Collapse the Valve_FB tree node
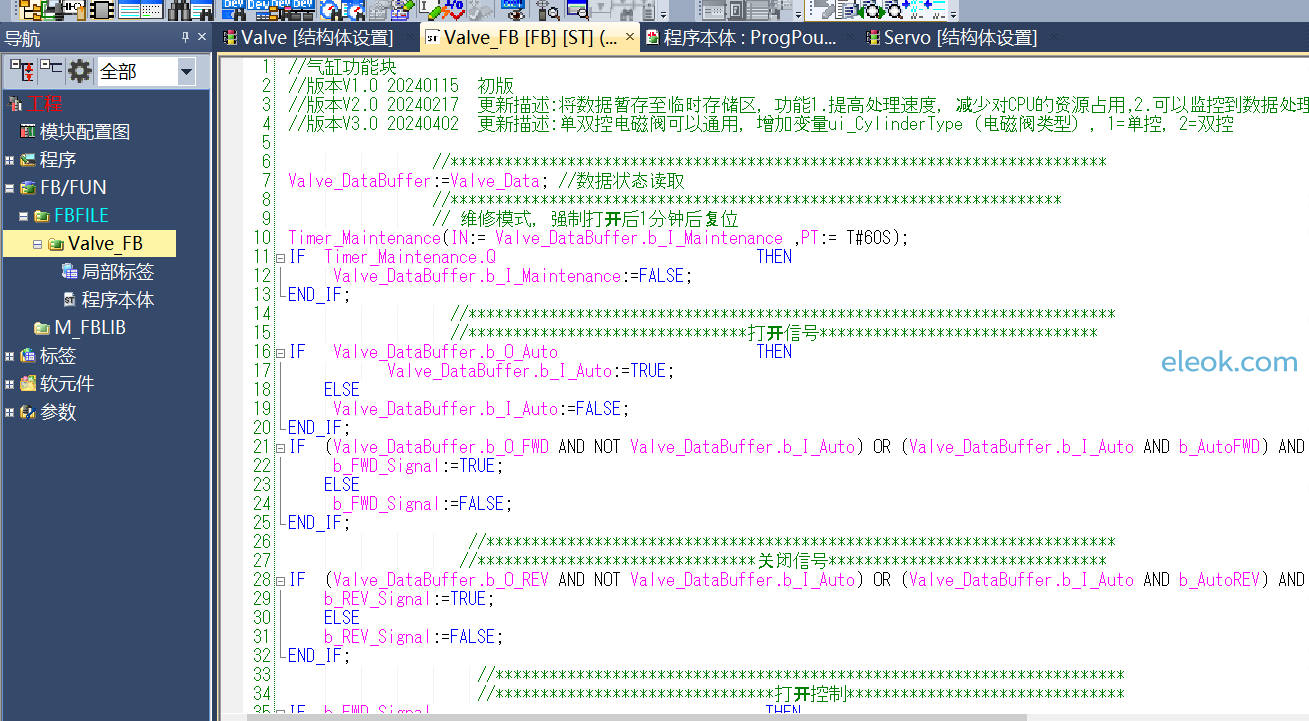The height and width of the screenshot is (721, 1309). [38, 244]
